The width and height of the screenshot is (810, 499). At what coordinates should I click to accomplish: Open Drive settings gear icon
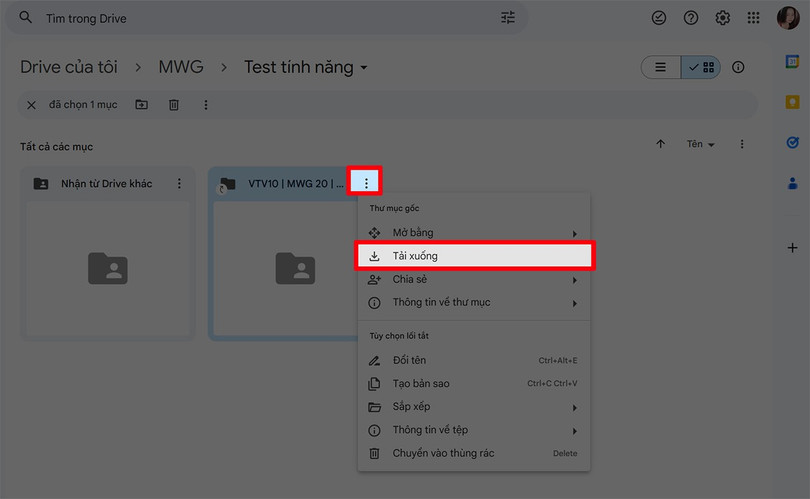coord(722,18)
